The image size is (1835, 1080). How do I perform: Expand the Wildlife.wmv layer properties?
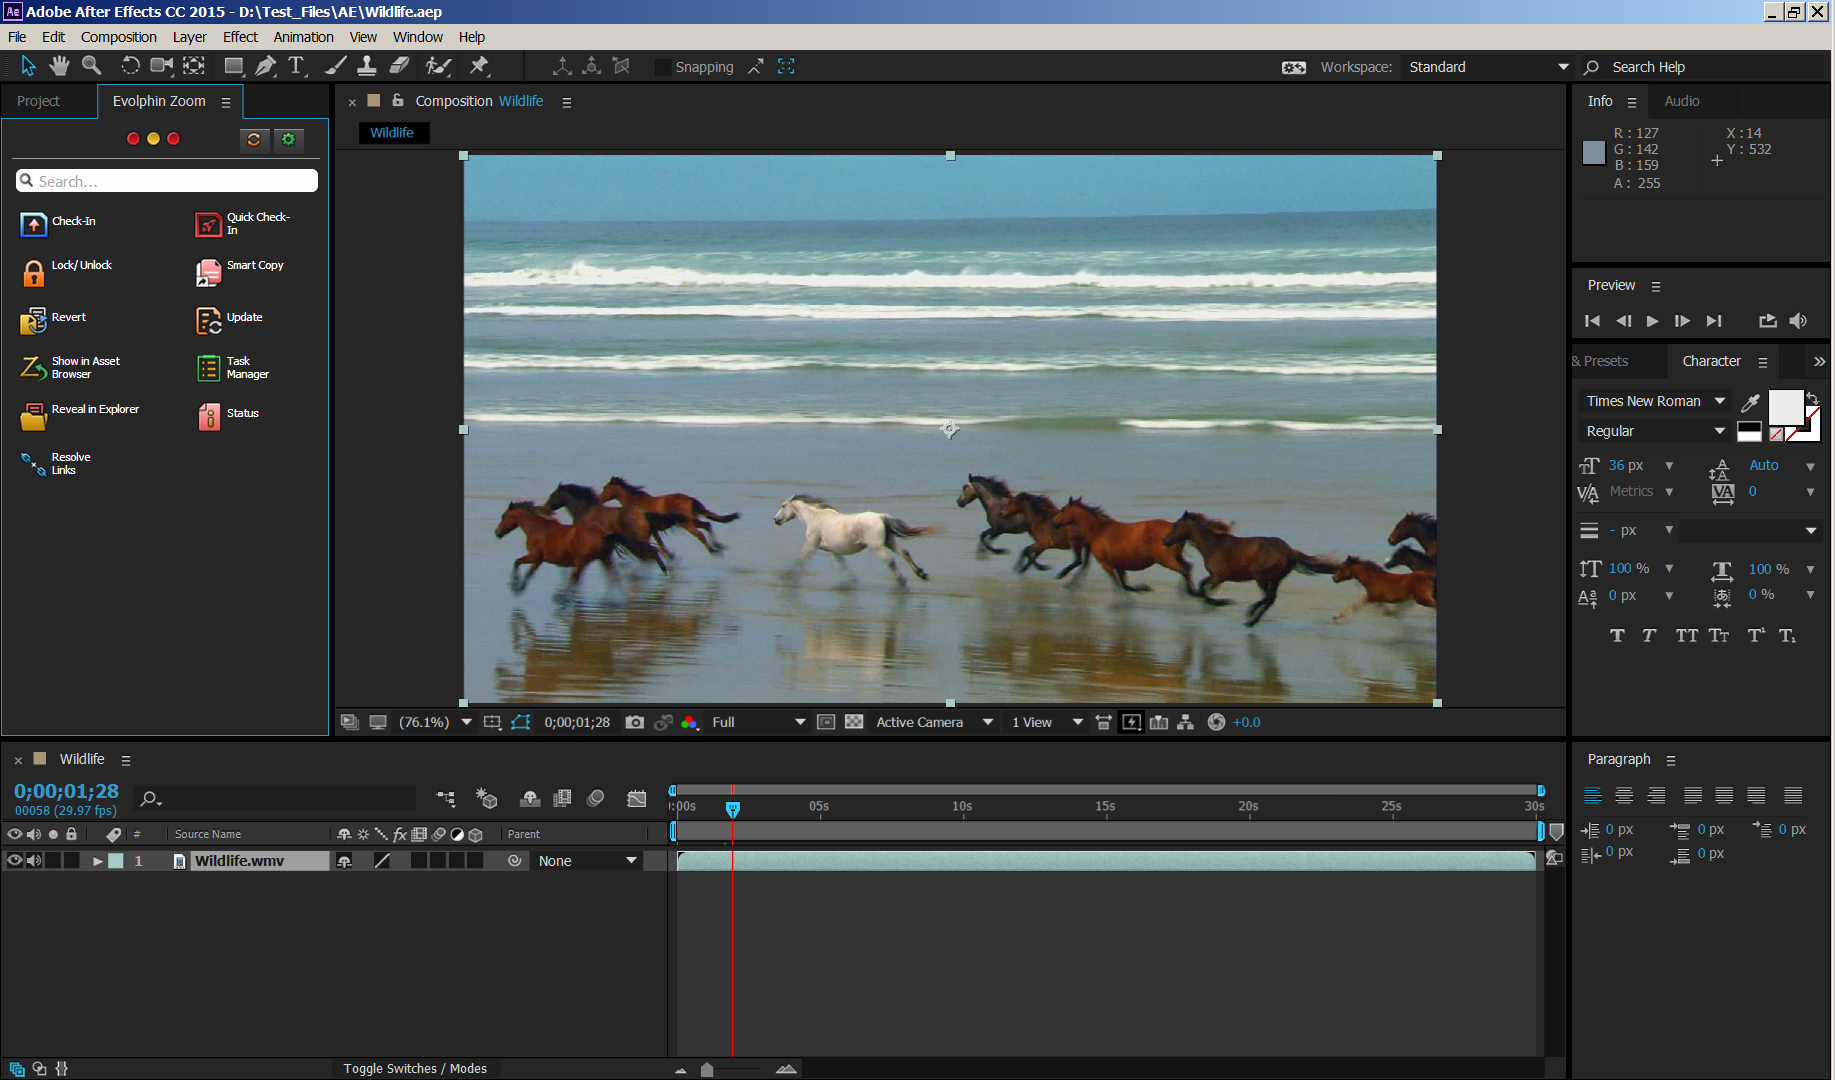pos(97,861)
